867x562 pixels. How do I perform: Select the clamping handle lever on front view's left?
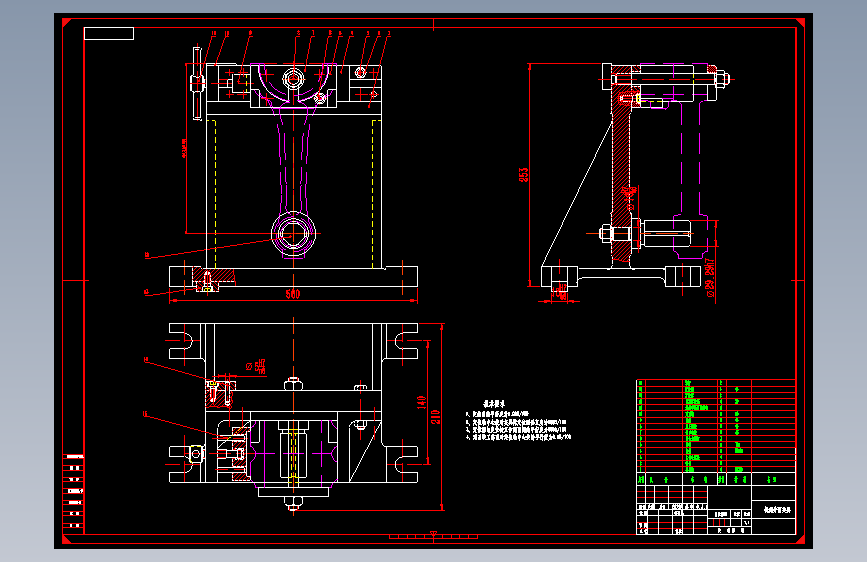click(x=196, y=83)
